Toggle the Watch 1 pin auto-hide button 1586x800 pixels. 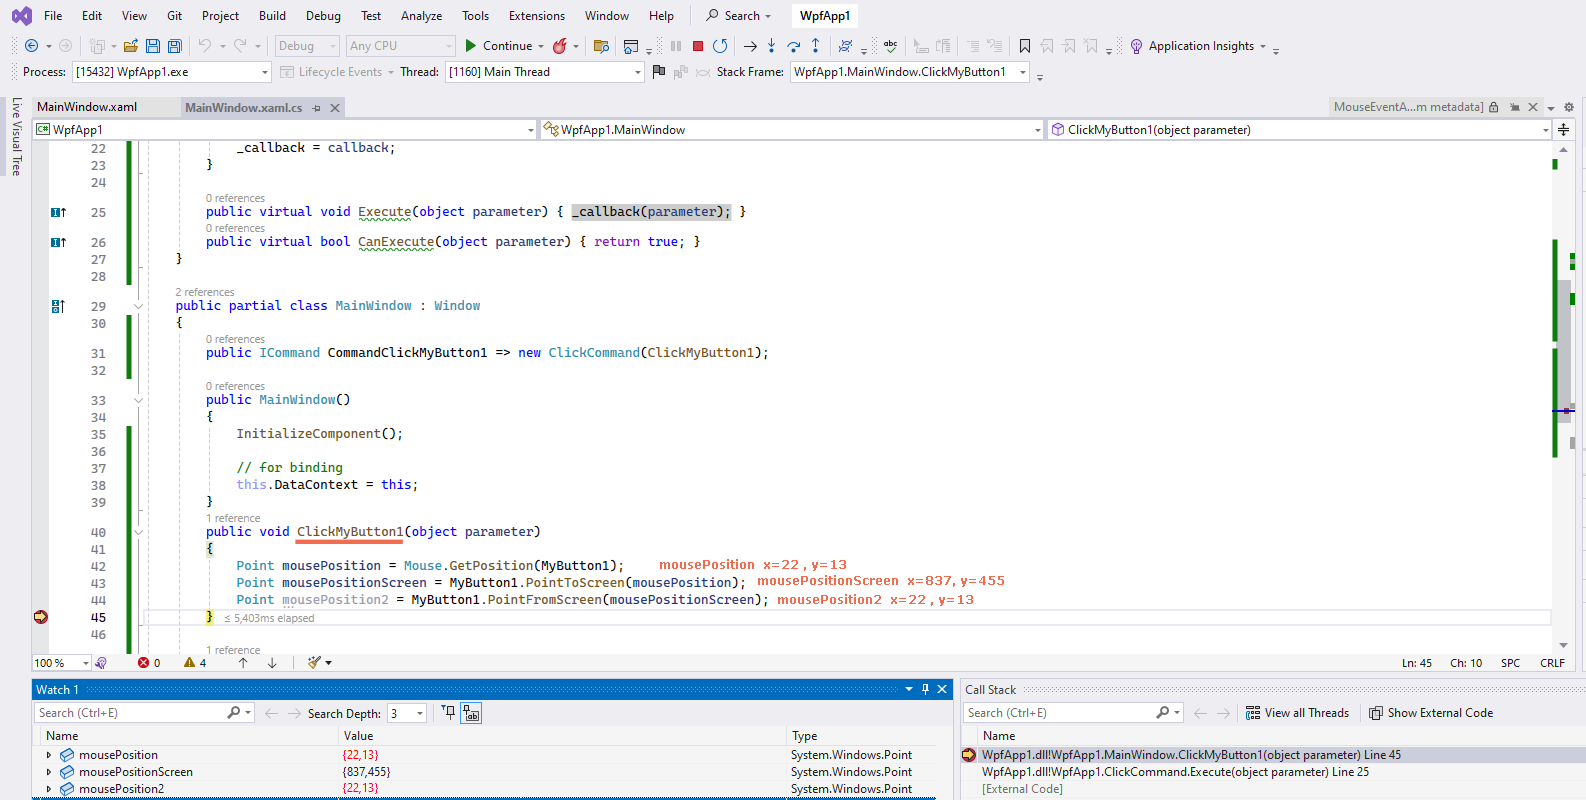(925, 689)
